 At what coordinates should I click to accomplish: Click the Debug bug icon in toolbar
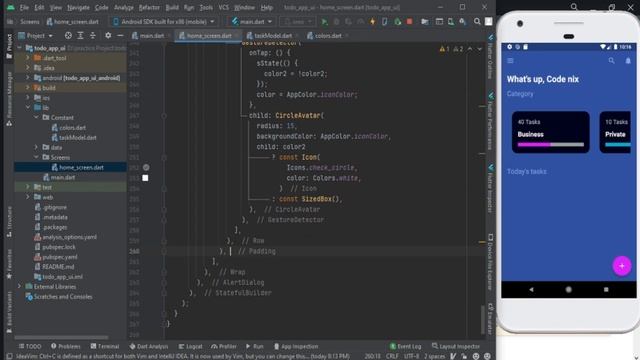pos(336,22)
